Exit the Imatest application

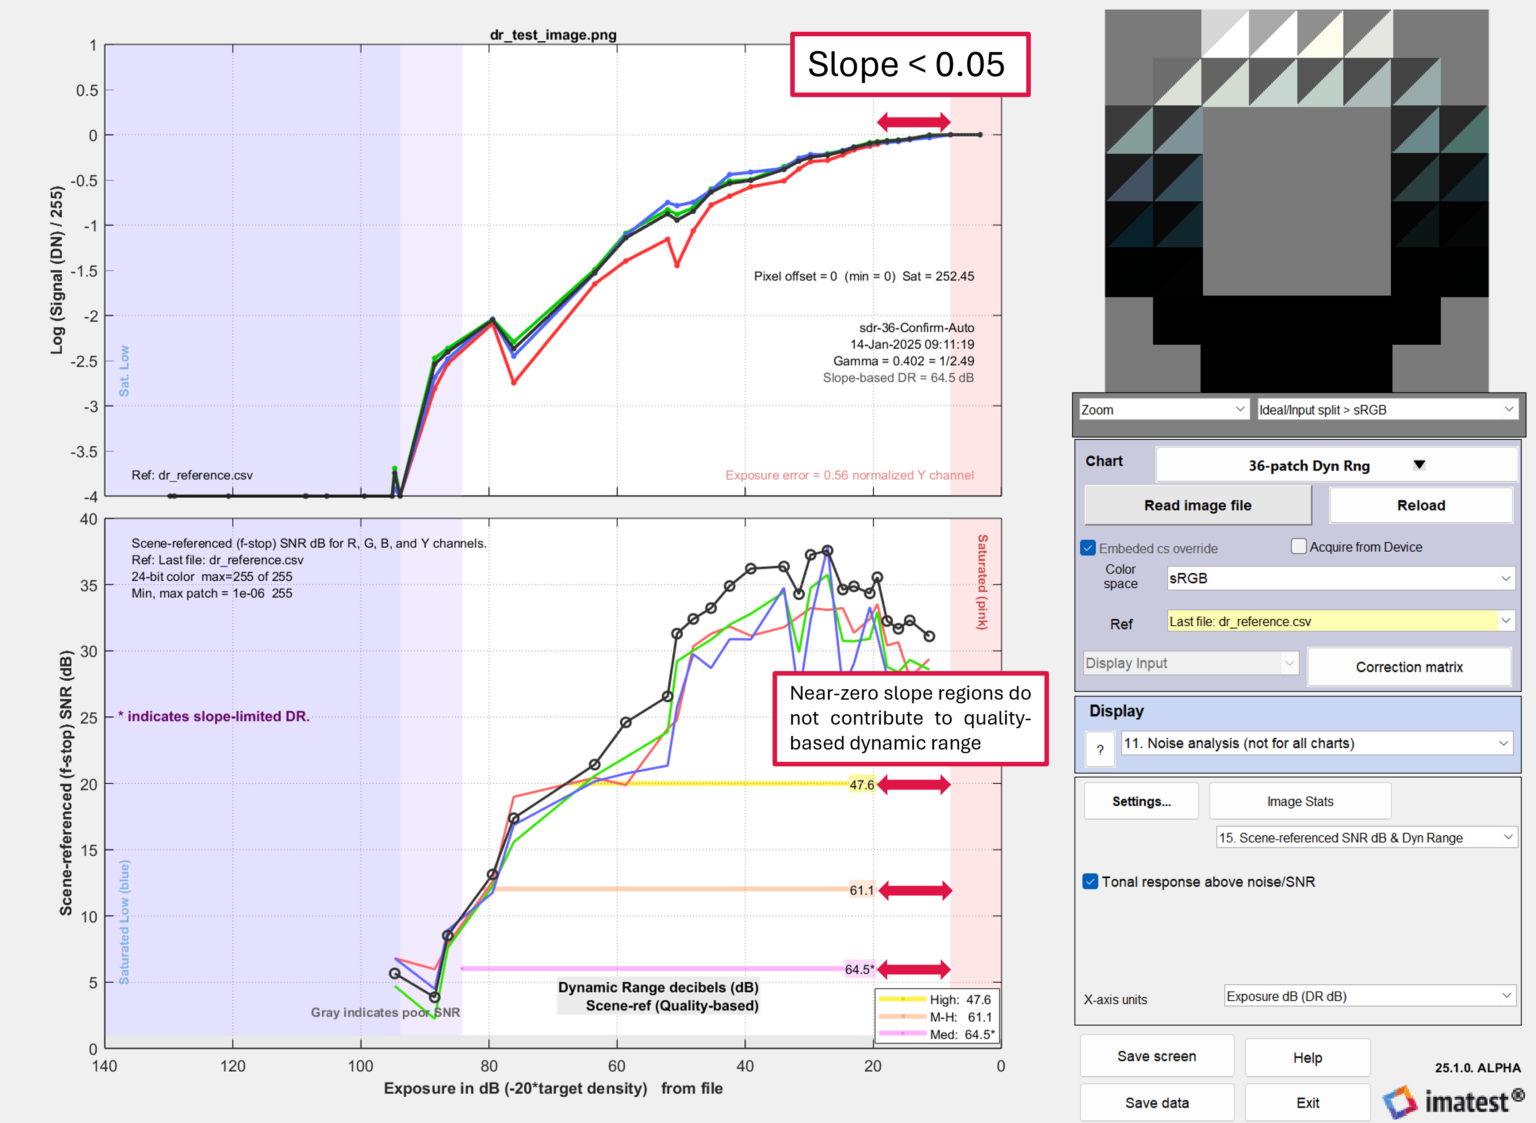coord(1307,1102)
